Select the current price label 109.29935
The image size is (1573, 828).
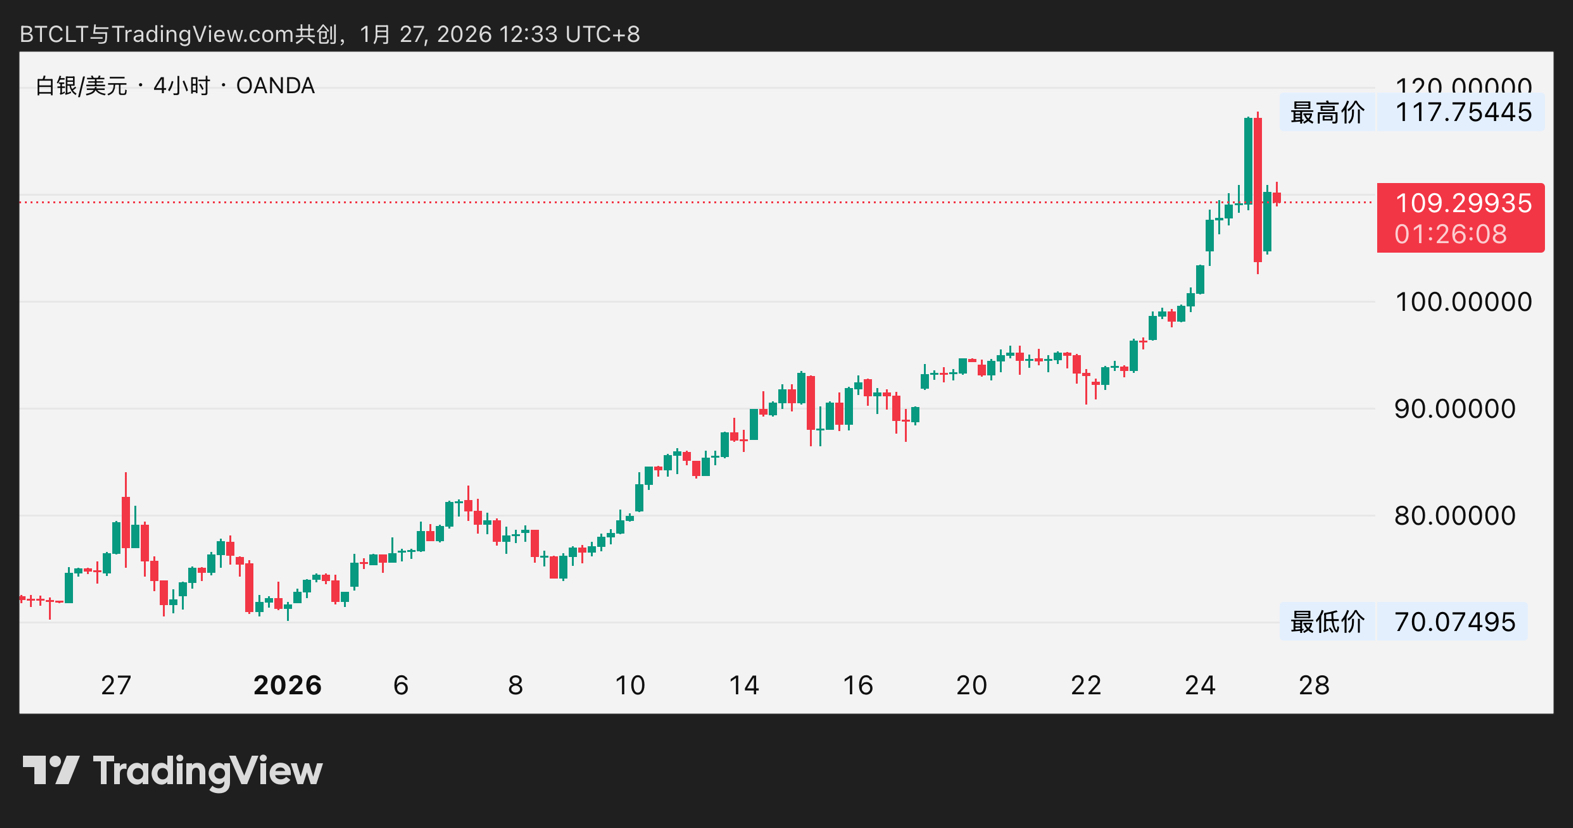(1462, 203)
